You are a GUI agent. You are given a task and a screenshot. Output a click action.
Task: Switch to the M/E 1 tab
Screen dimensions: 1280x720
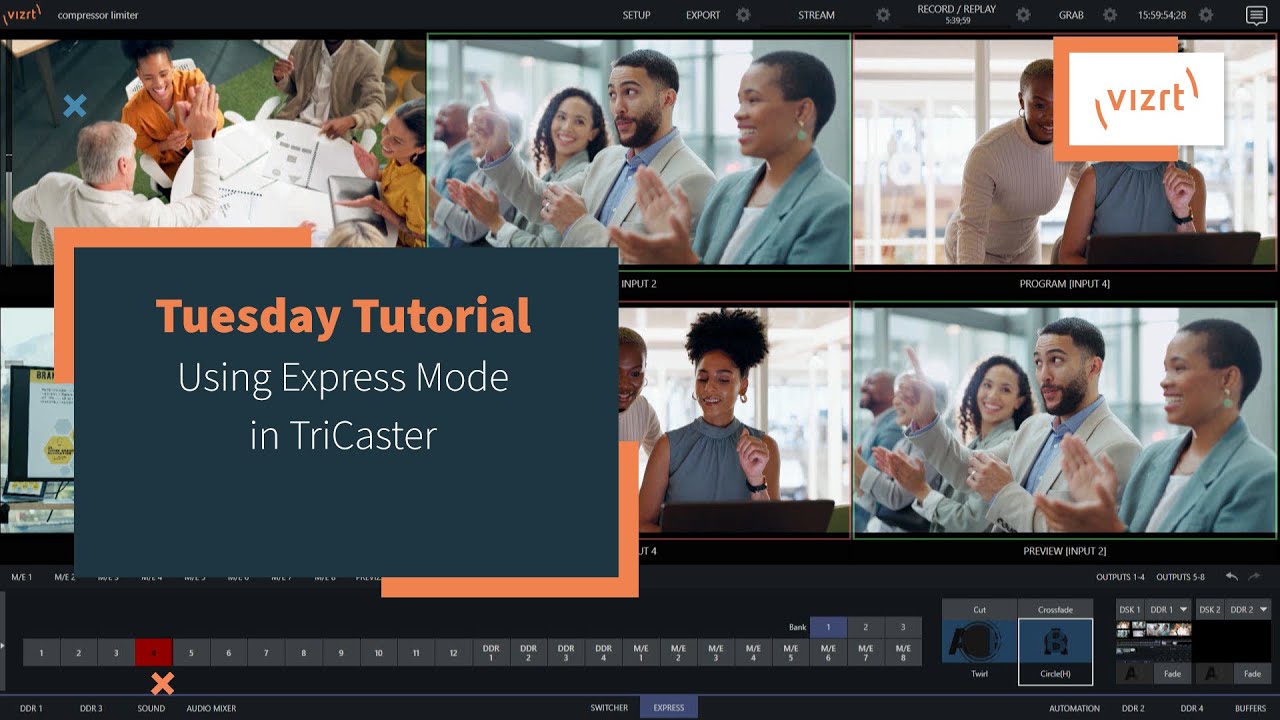21,577
